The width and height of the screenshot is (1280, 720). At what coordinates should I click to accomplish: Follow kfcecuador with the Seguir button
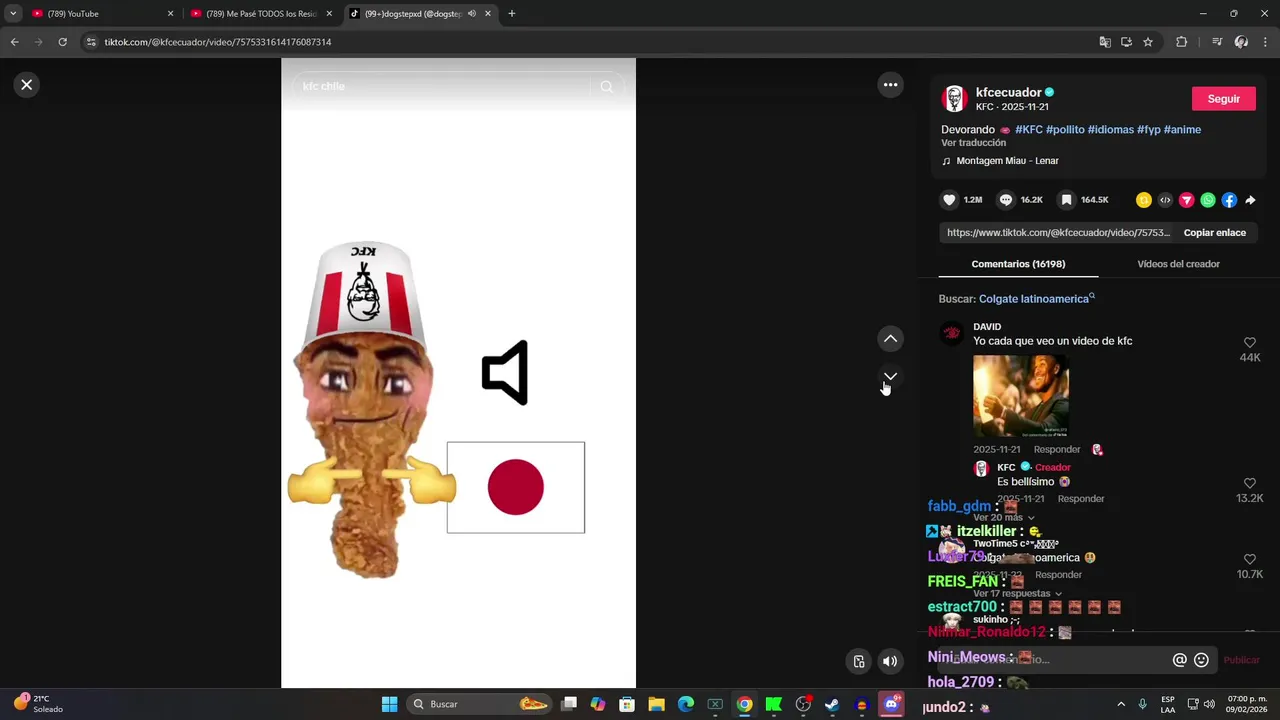coord(1224,99)
